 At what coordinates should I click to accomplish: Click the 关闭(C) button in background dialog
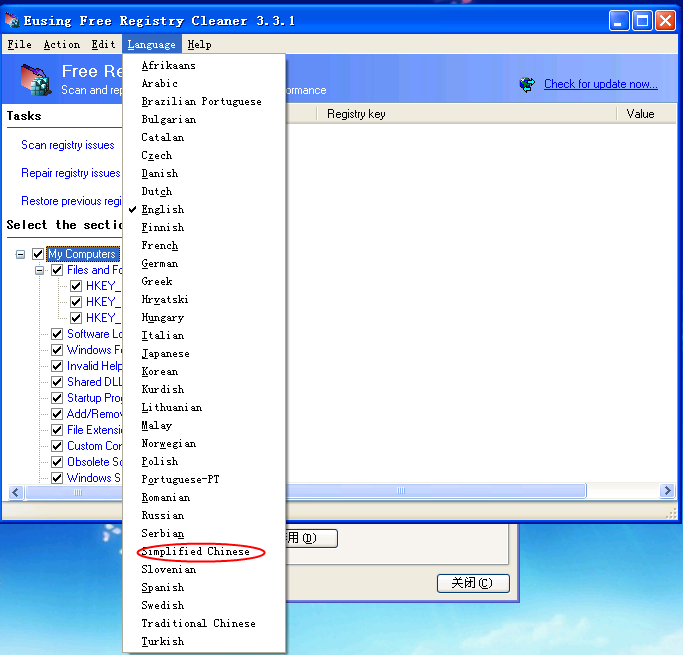pos(473,583)
